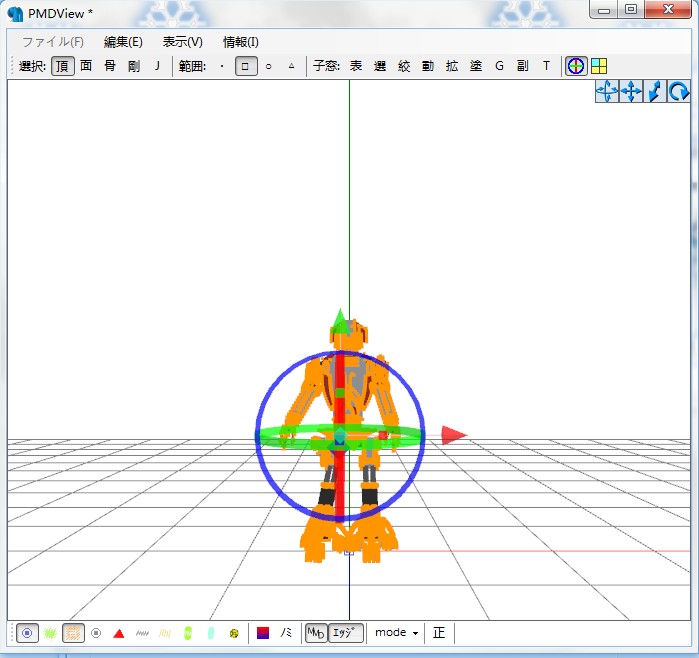Toggle the orange hatched wireframe icon
The height and width of the screenshot is (658, 699).
[x=74, y=633]
